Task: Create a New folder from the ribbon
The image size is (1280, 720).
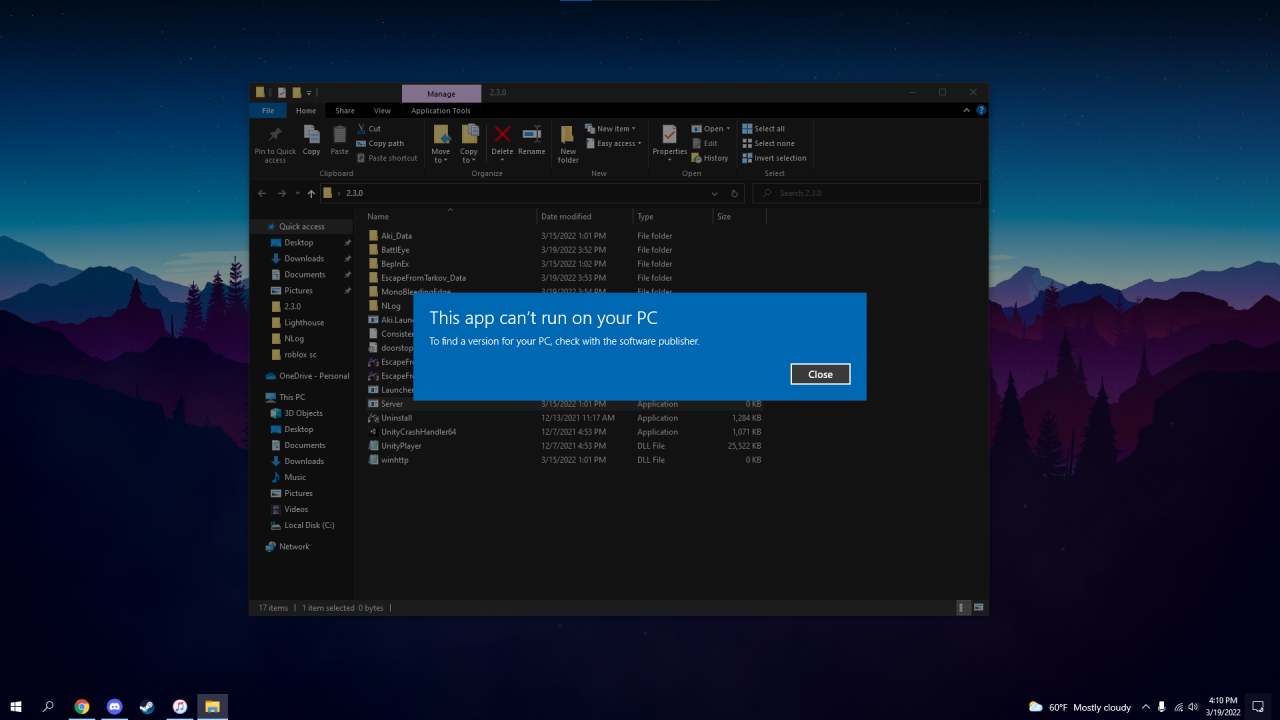Action: (x=568, y=143)
